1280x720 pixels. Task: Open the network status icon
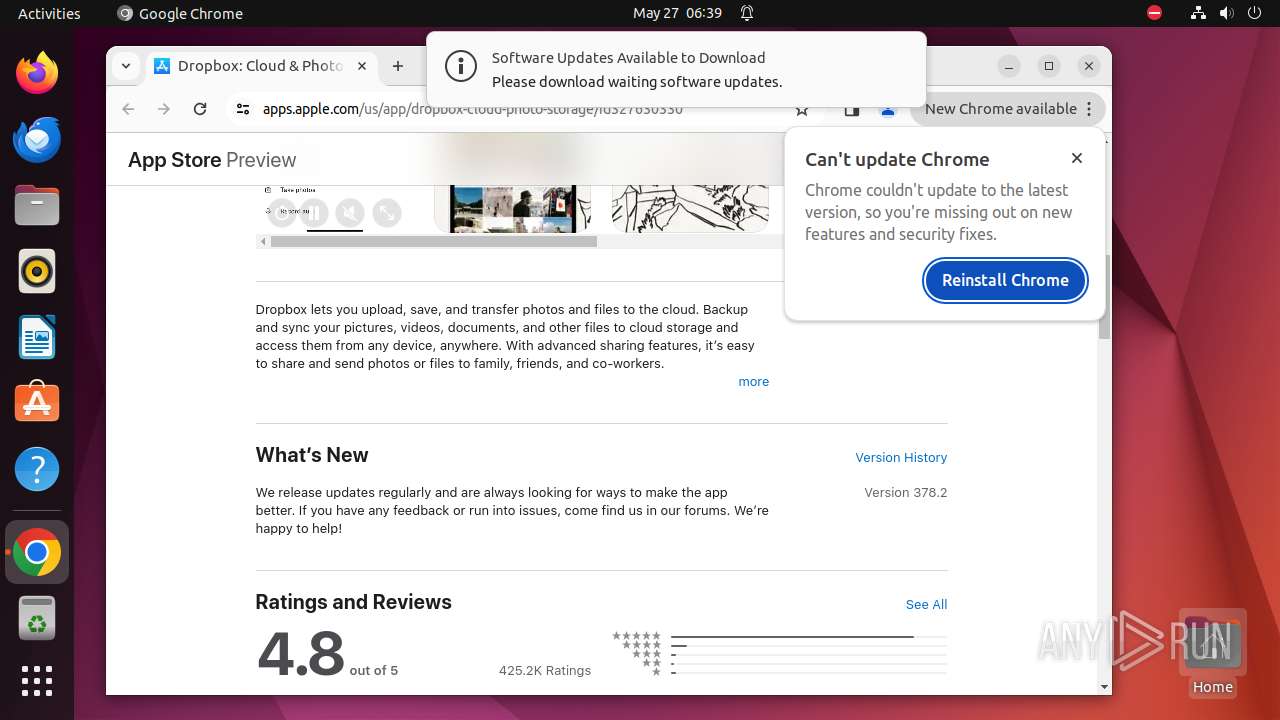point(1198,13)
